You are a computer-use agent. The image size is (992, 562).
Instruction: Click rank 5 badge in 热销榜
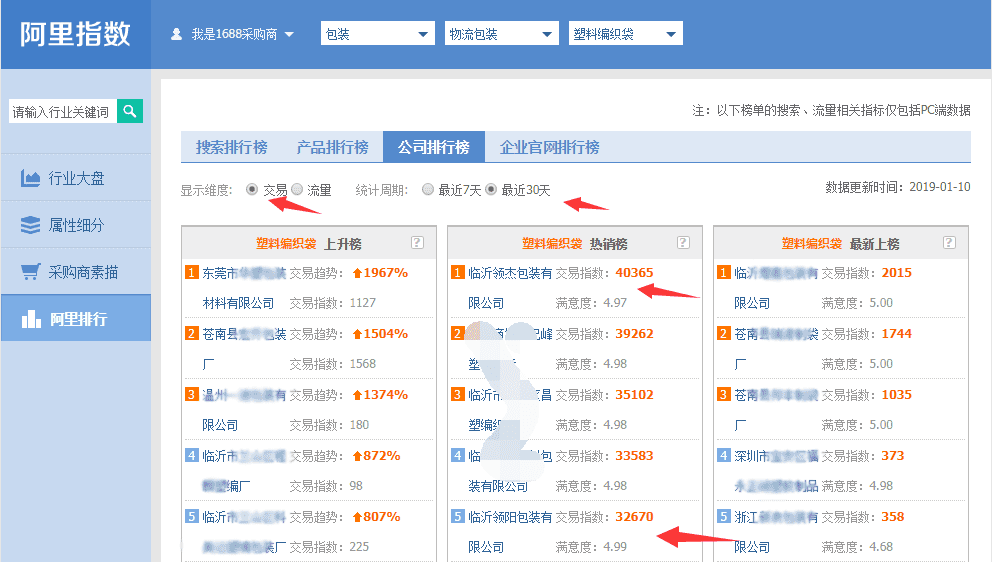click(458, 516)
